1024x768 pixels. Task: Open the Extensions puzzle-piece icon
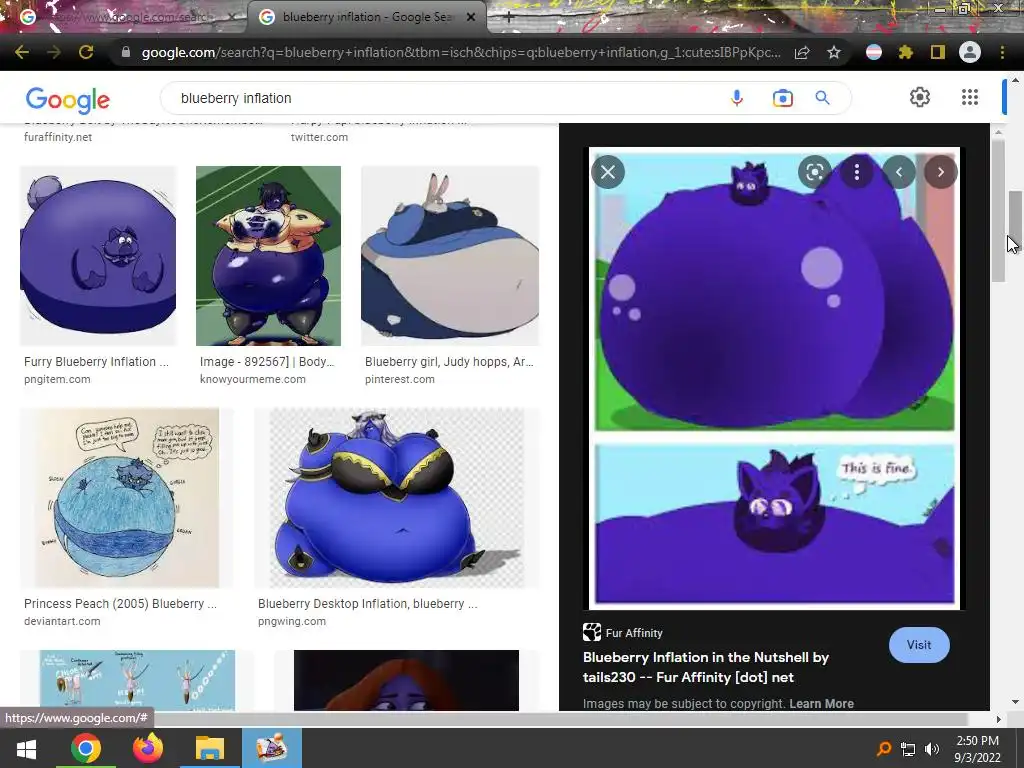point(906,52)
